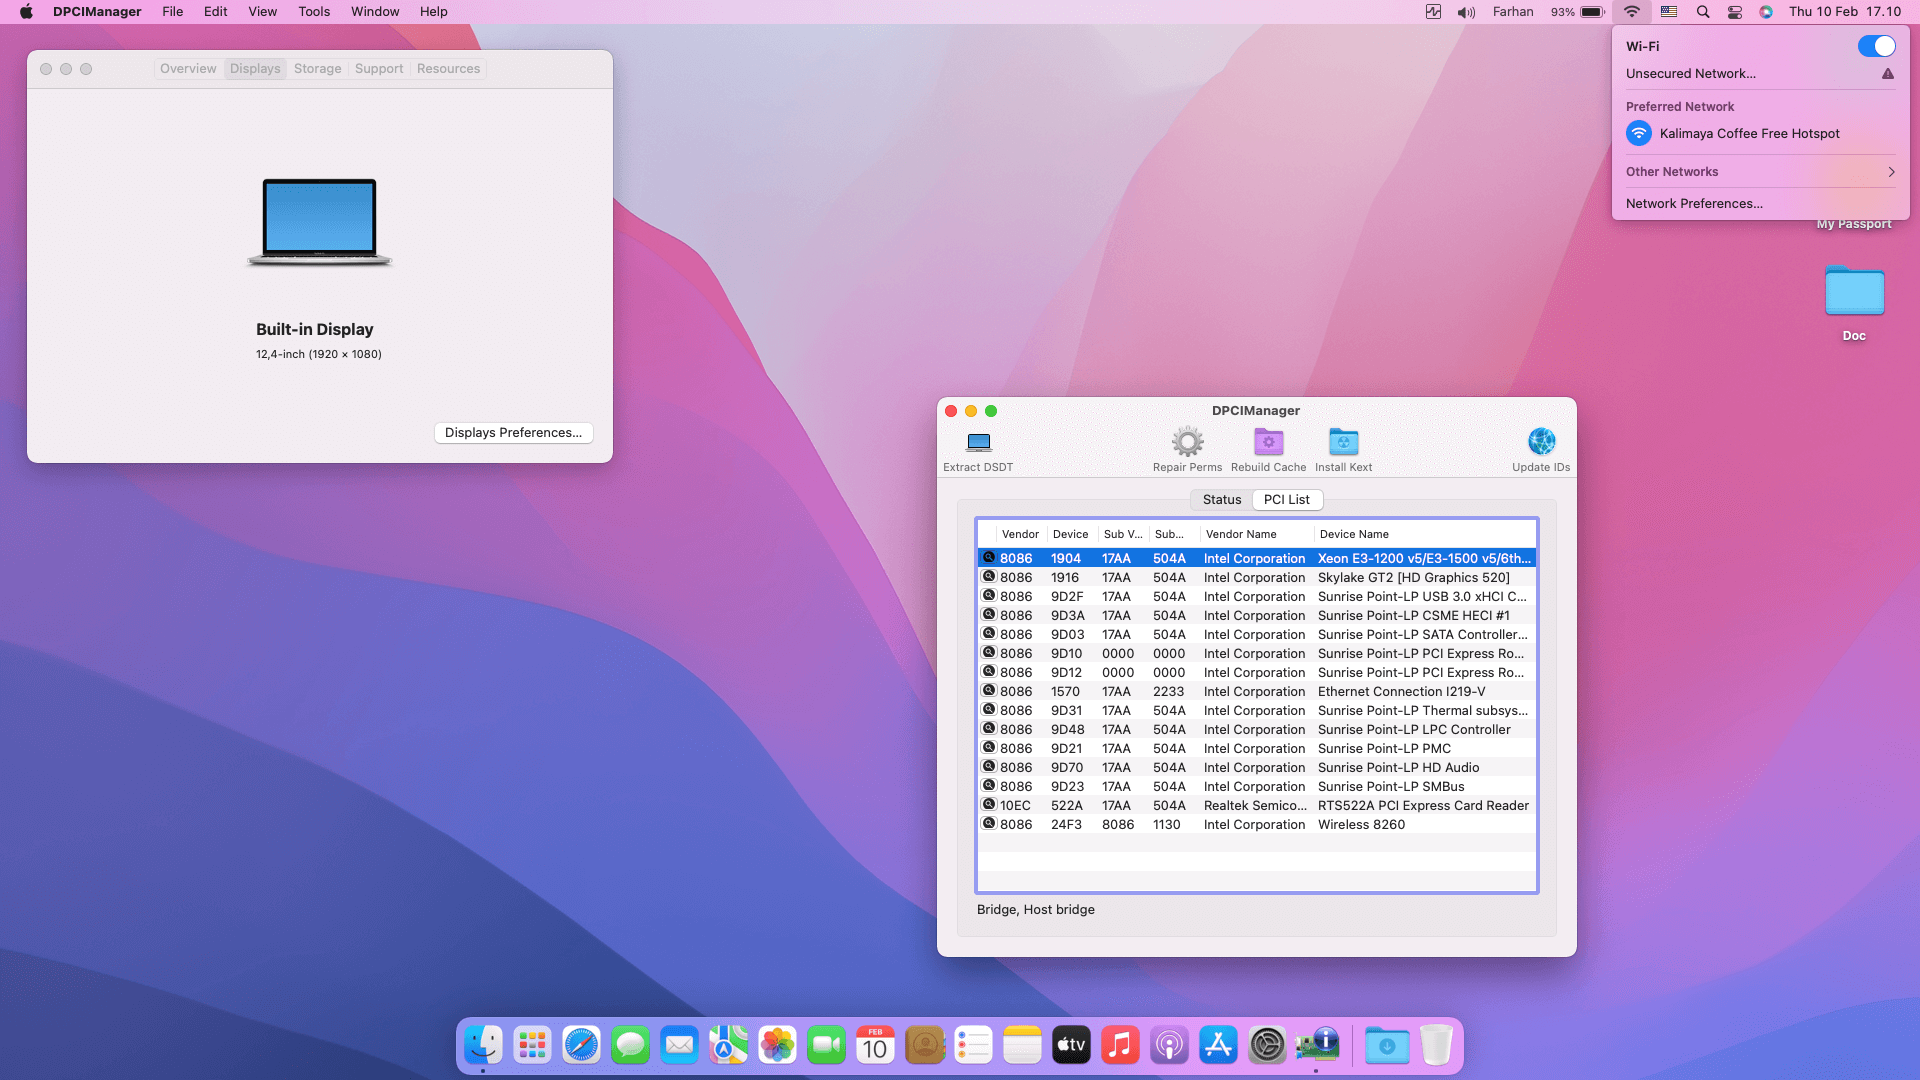The height and width of the screenshot is (1080, 1920).
Task: Launch Photos from the Dock
Action: [777, 1045]
